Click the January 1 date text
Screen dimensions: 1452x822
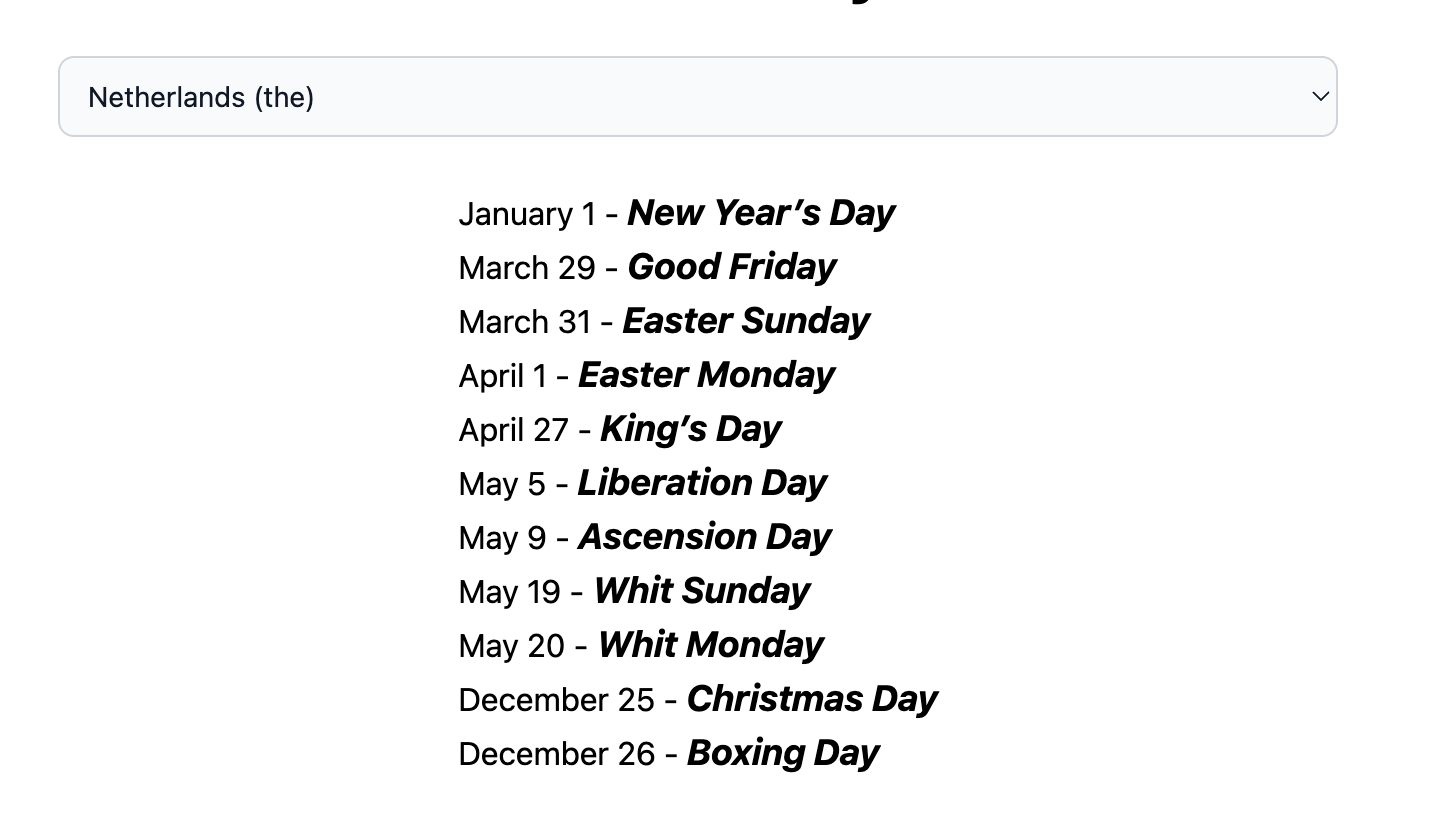[x=527, y=214]
